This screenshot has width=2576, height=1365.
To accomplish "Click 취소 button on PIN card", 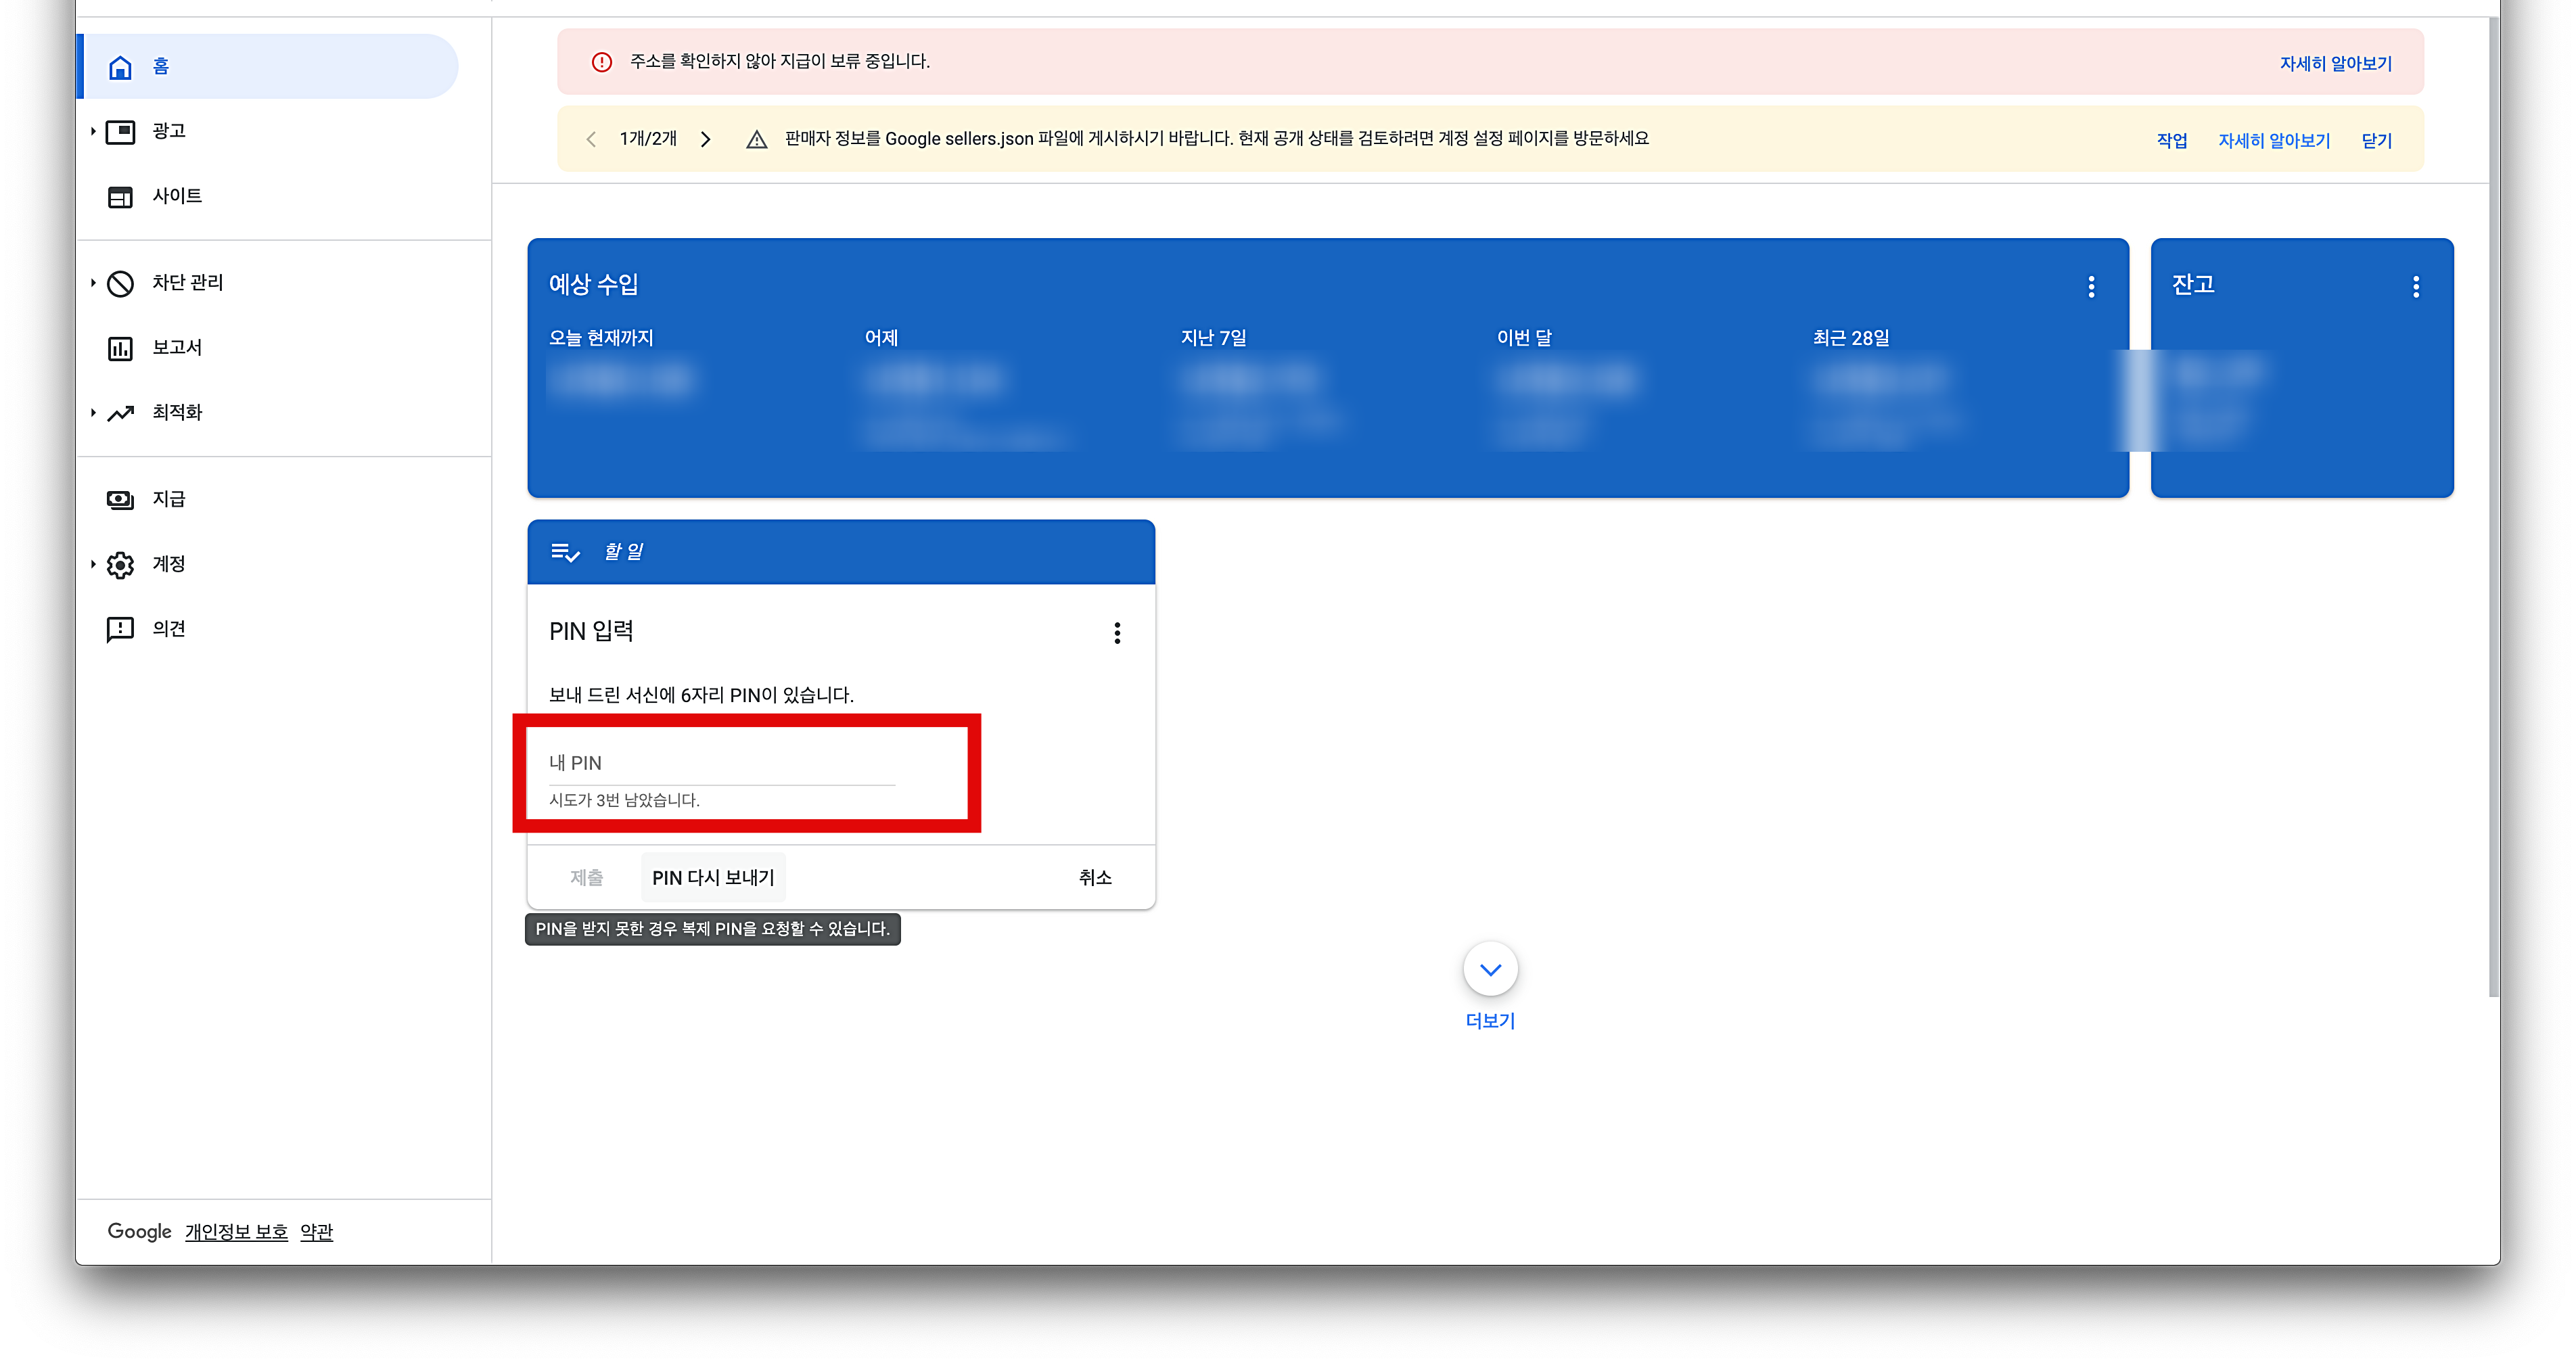I will click(1095, 877).
